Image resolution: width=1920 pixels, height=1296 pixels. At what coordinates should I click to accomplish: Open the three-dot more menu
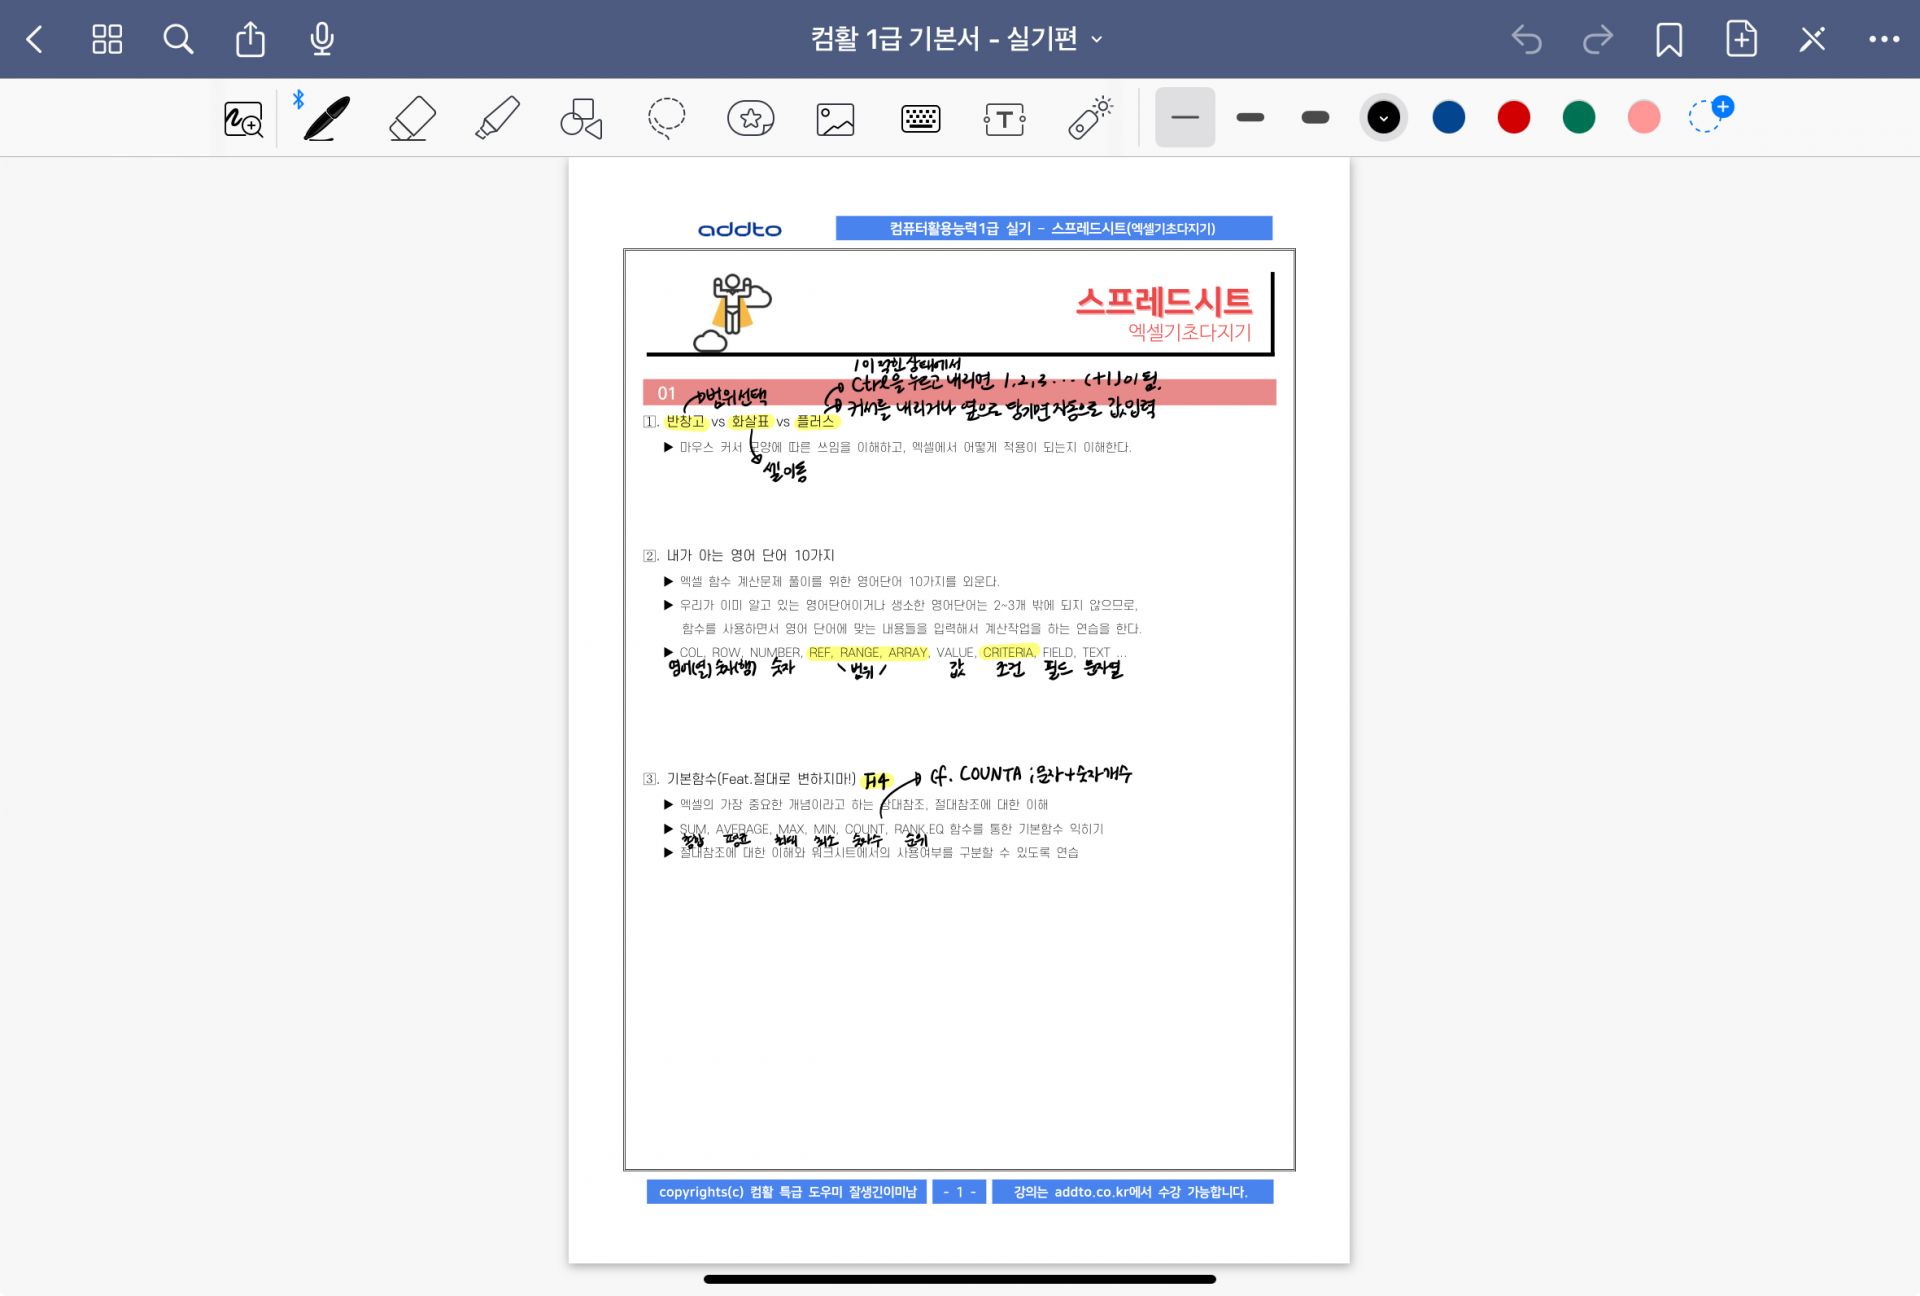[x=1883, y=39]
